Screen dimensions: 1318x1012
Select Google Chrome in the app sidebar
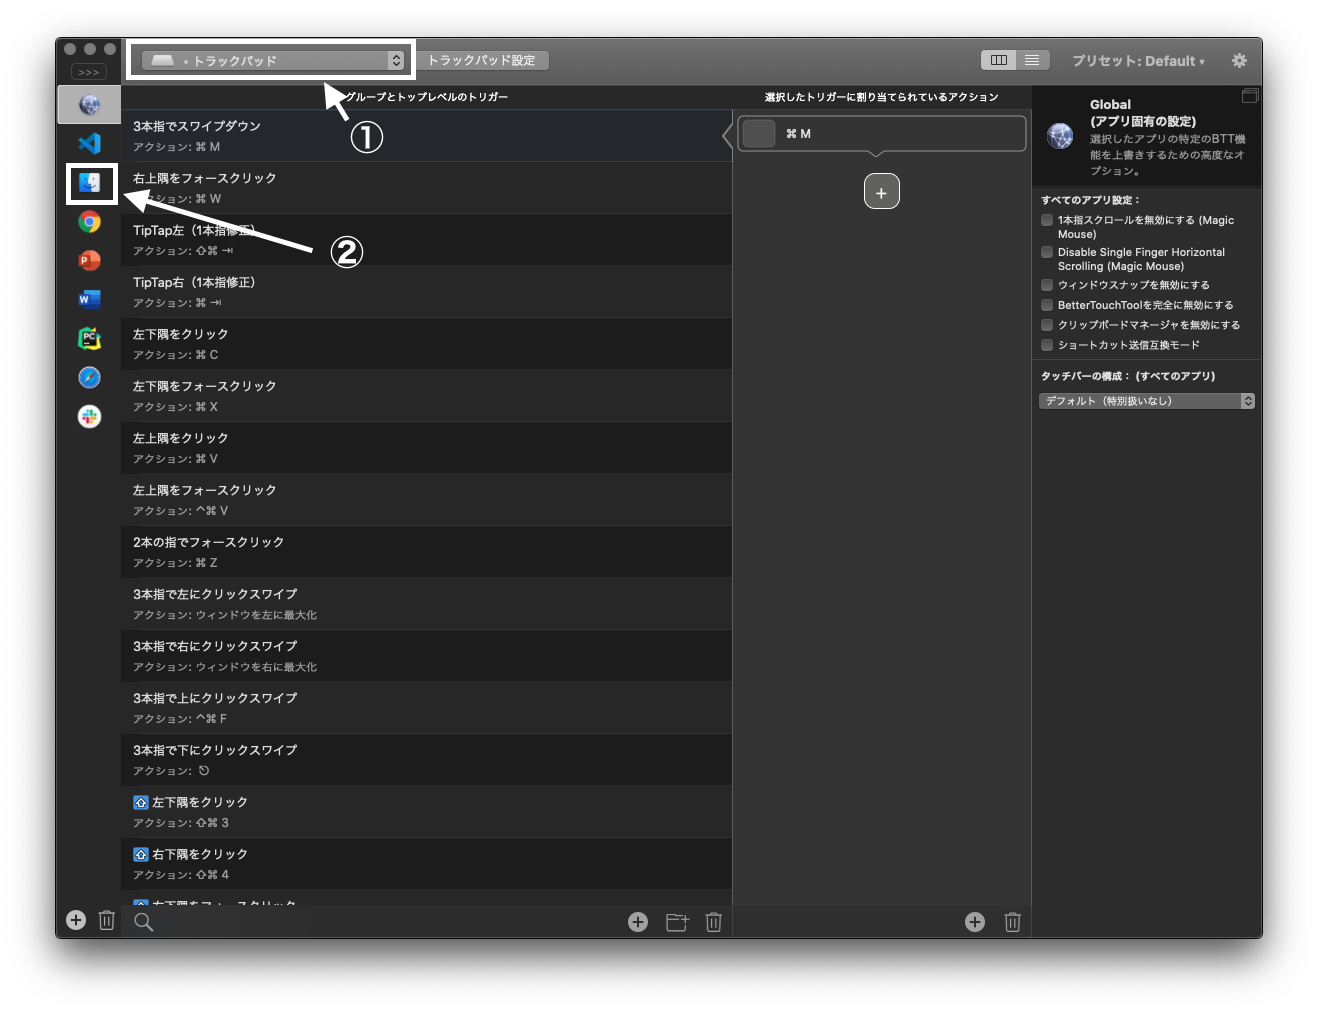click(x=89, y=222)
